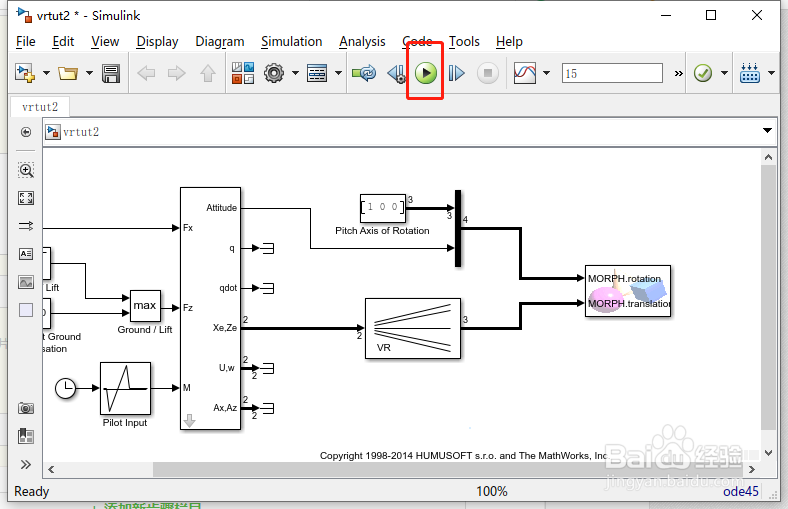Save the model with the floppy disk icon
Viewport: 788px width, 509px height.
(111, 73)
